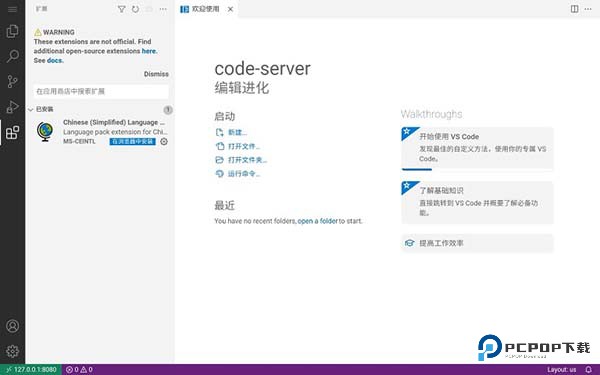The image size is (600, 375).
Task: Close the 欢迎使用 tab
Action: point(230,9)
